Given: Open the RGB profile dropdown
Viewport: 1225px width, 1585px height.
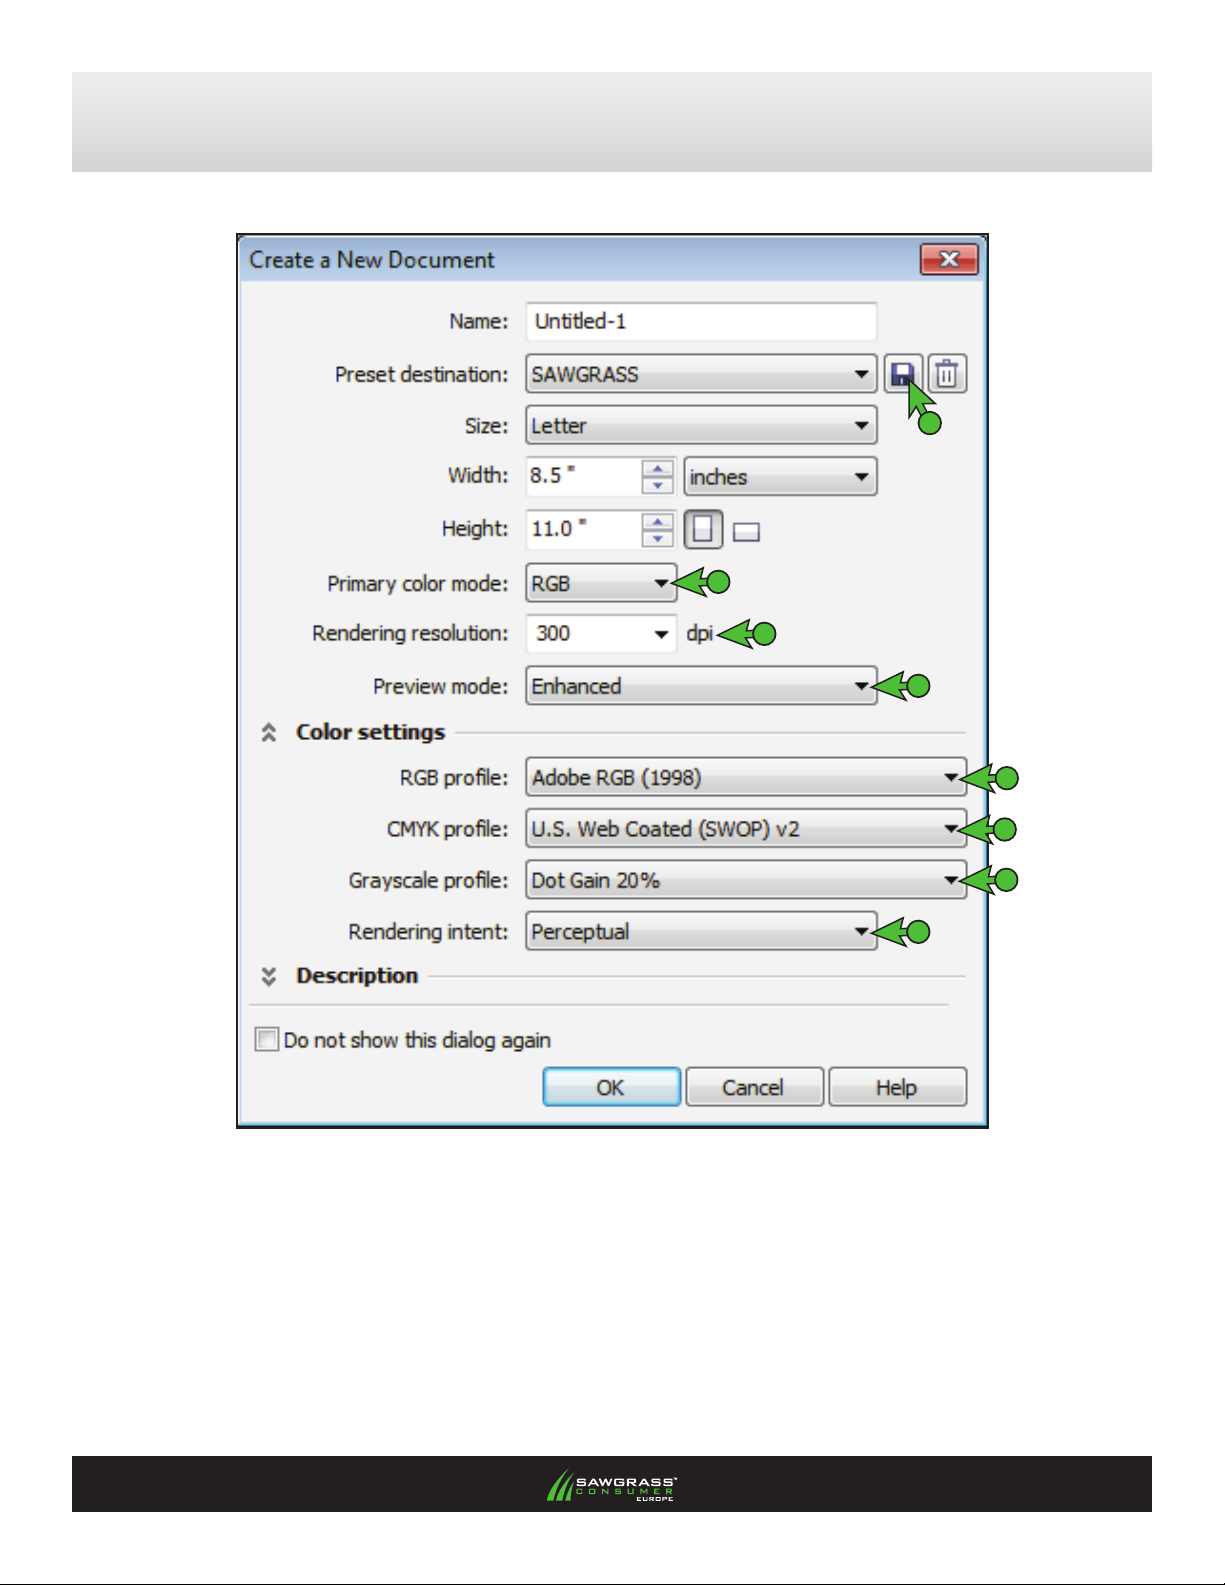Looking at the screenshot, I should (x=746, y=777).
